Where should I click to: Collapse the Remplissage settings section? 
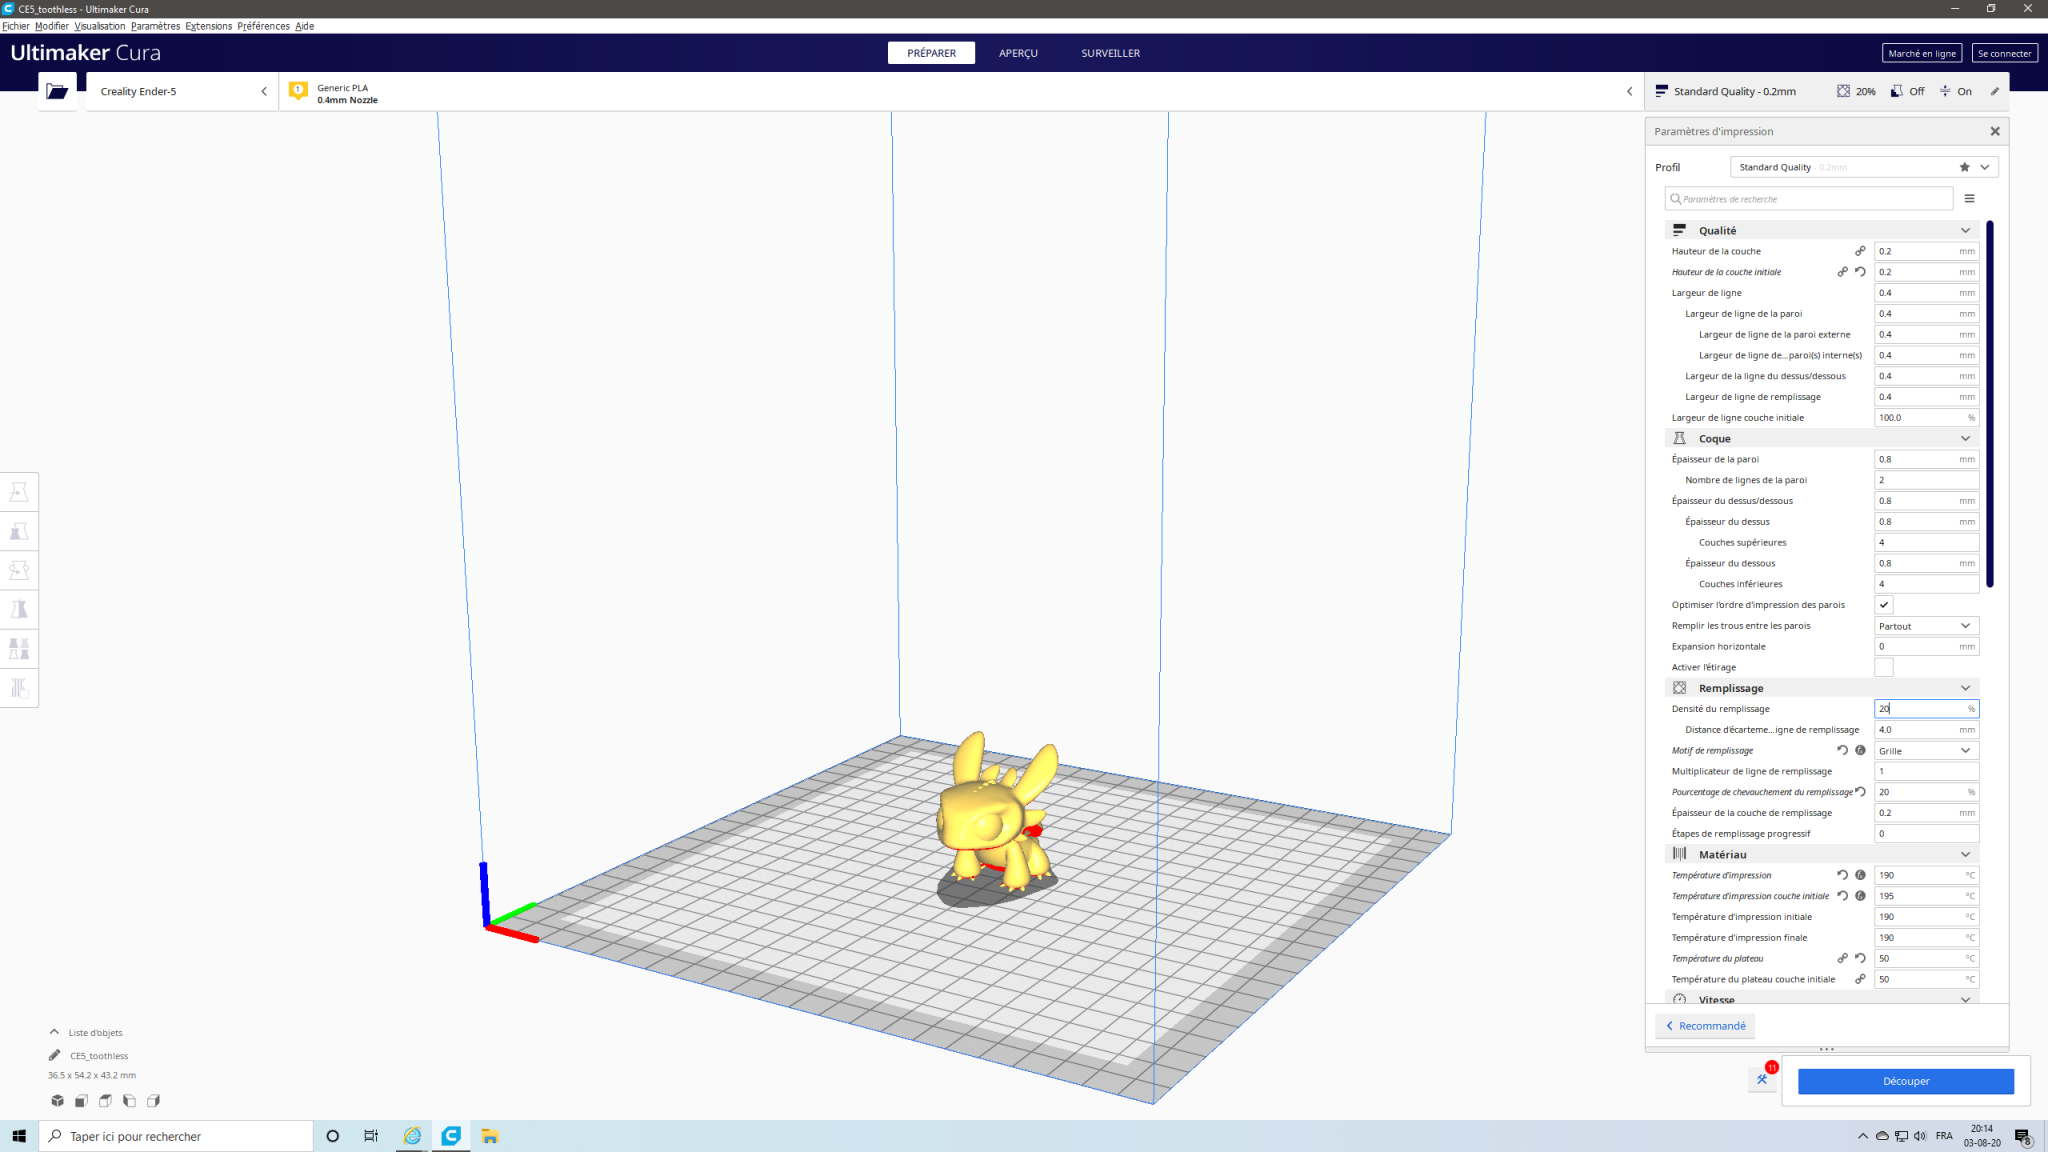pyautogui.click(x=1821, y=688)
